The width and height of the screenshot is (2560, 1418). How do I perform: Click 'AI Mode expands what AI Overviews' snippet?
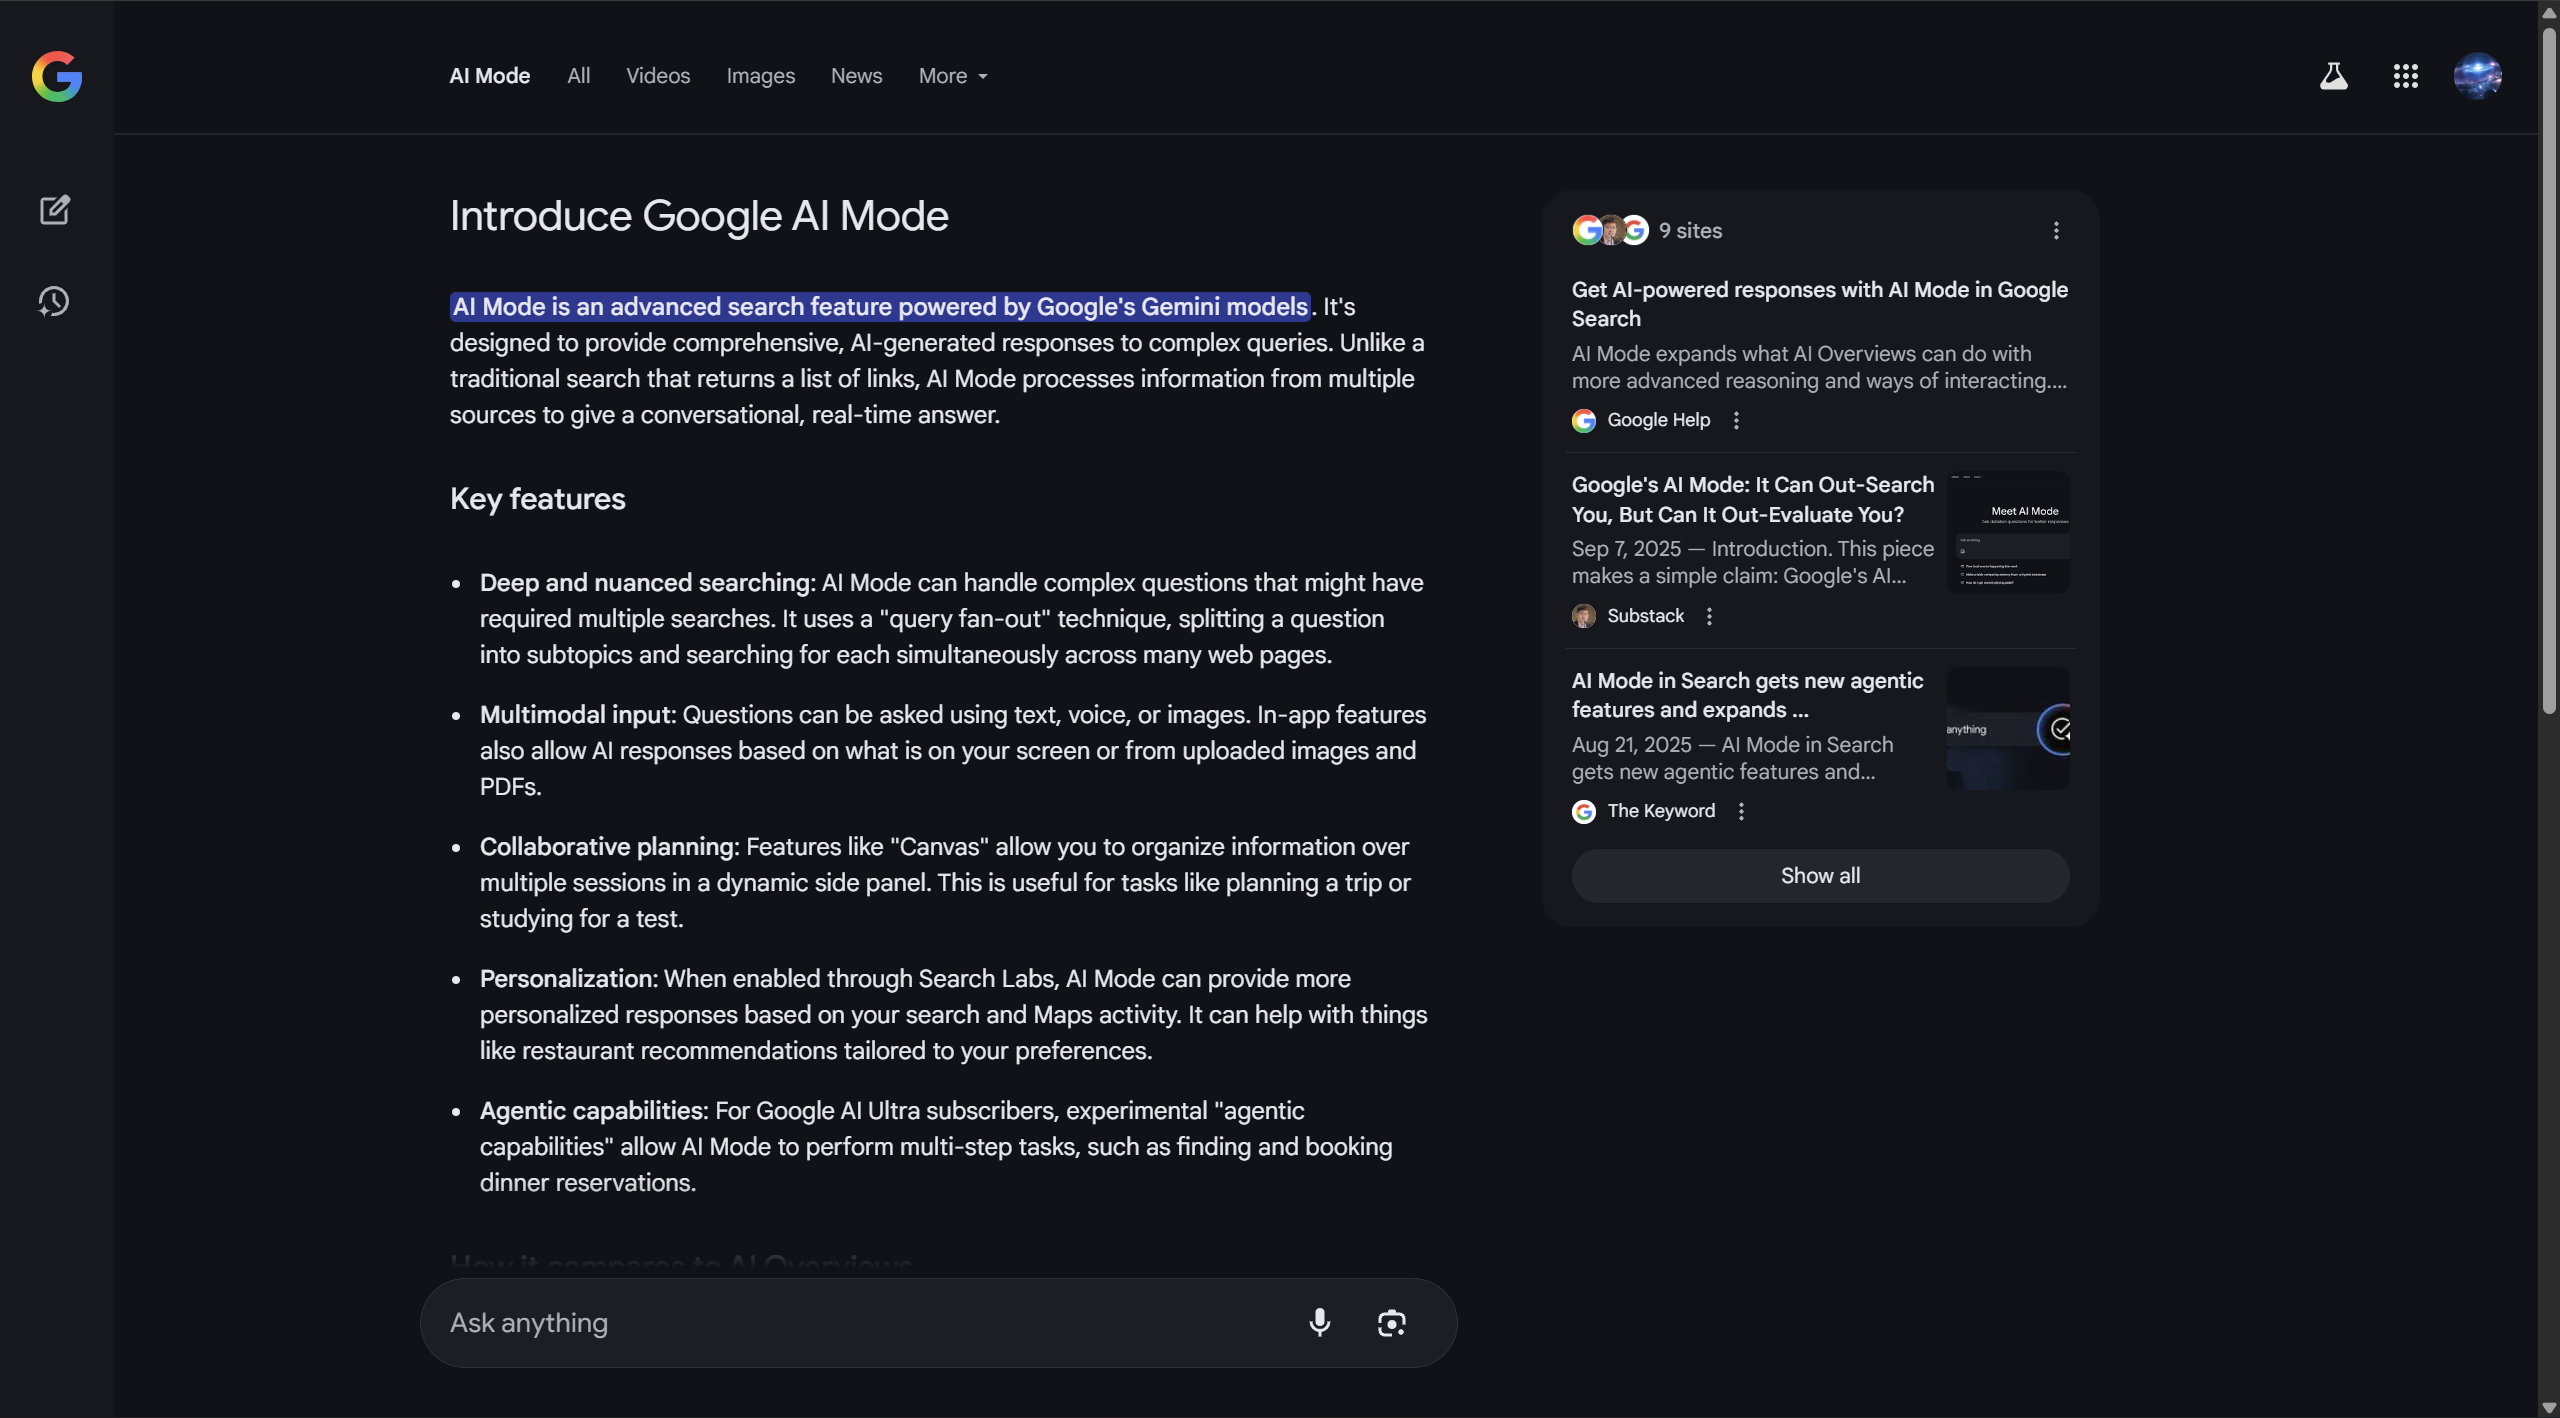[1819, 367]
